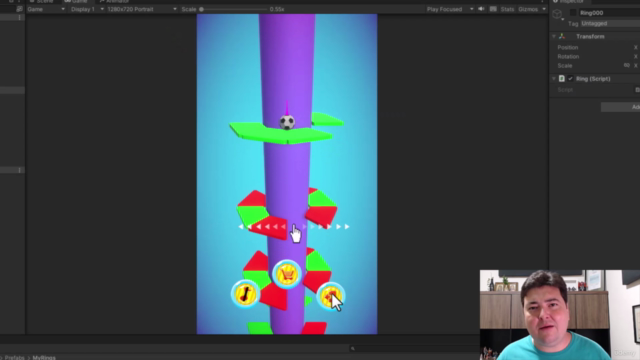Toggle the Stats button

[507, 9]
